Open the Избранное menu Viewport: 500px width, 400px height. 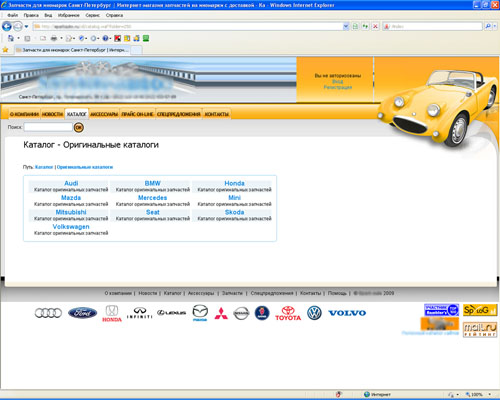69,15
